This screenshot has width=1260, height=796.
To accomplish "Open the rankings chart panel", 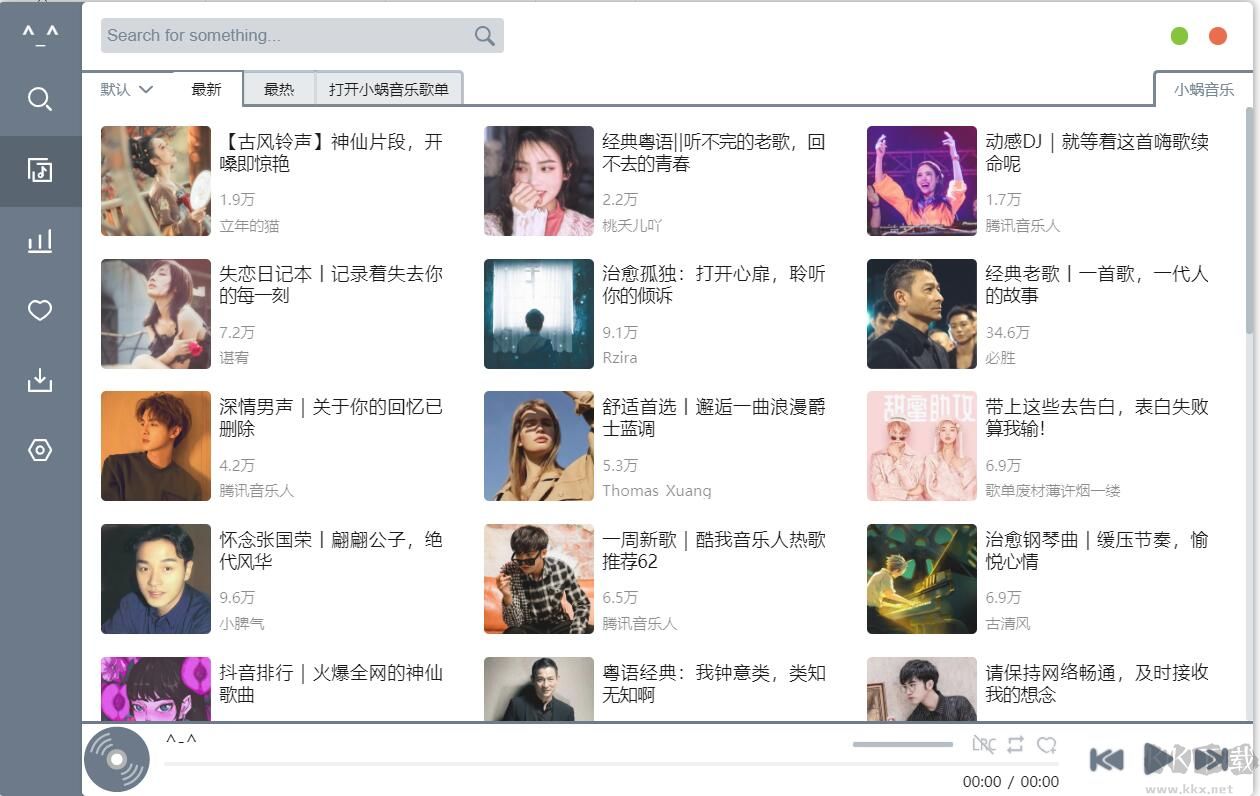I will pyautogui.click(x=40, y=240).
